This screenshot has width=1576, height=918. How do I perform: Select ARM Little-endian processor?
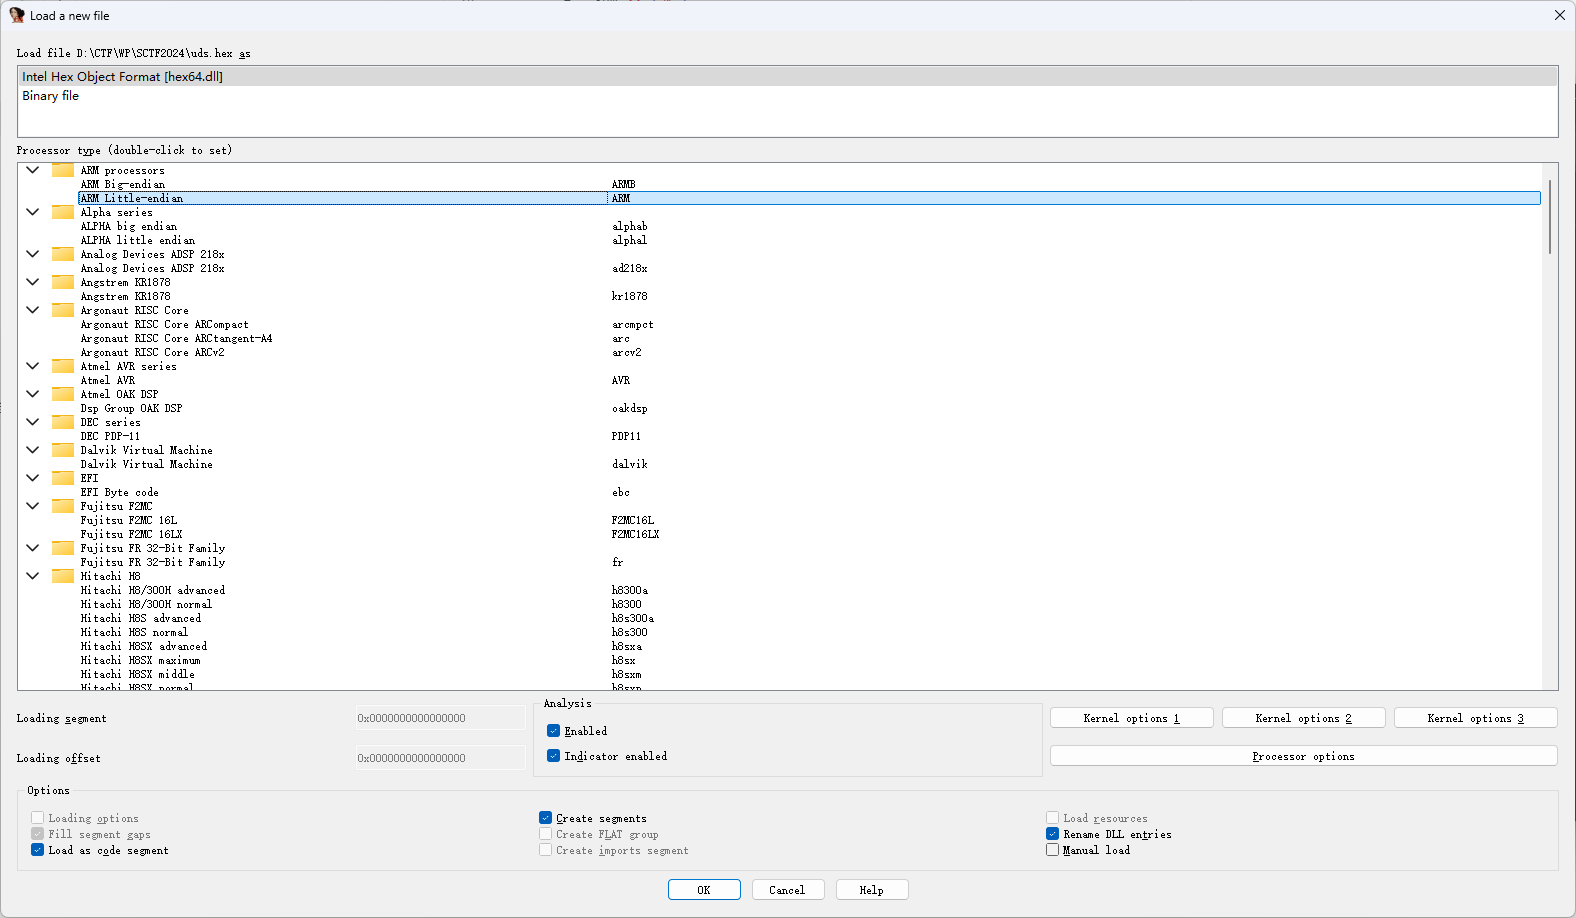[x=810, y=198]
